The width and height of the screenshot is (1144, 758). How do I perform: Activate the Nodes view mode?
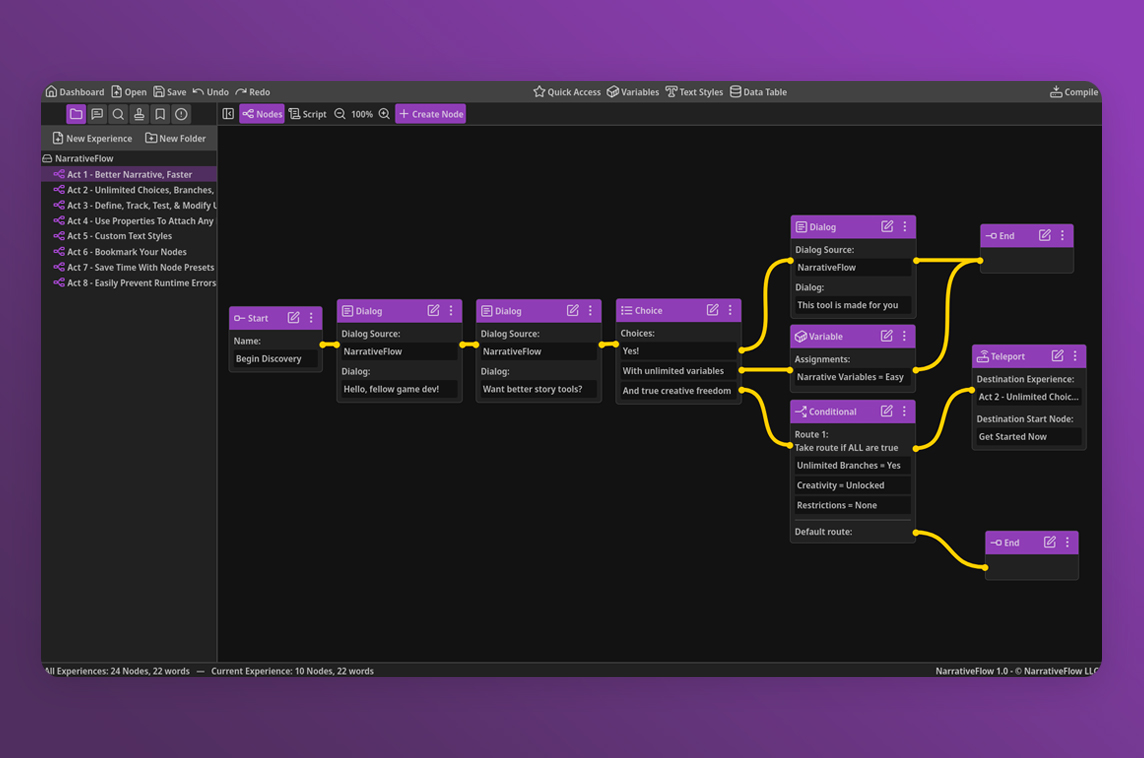(261, 114)
